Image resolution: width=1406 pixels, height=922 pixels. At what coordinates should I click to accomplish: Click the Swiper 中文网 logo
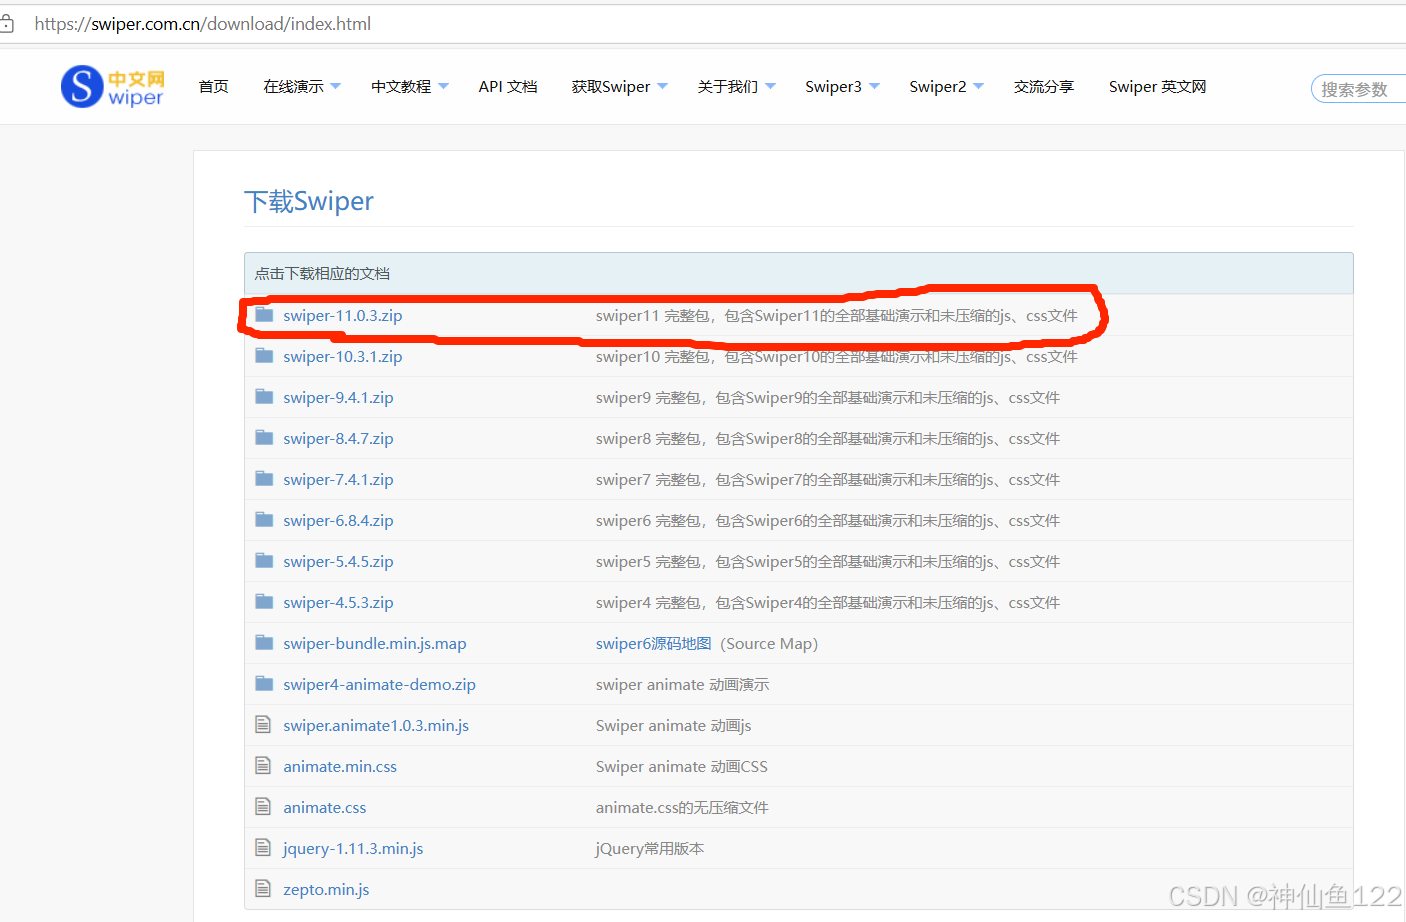(111, 86)
